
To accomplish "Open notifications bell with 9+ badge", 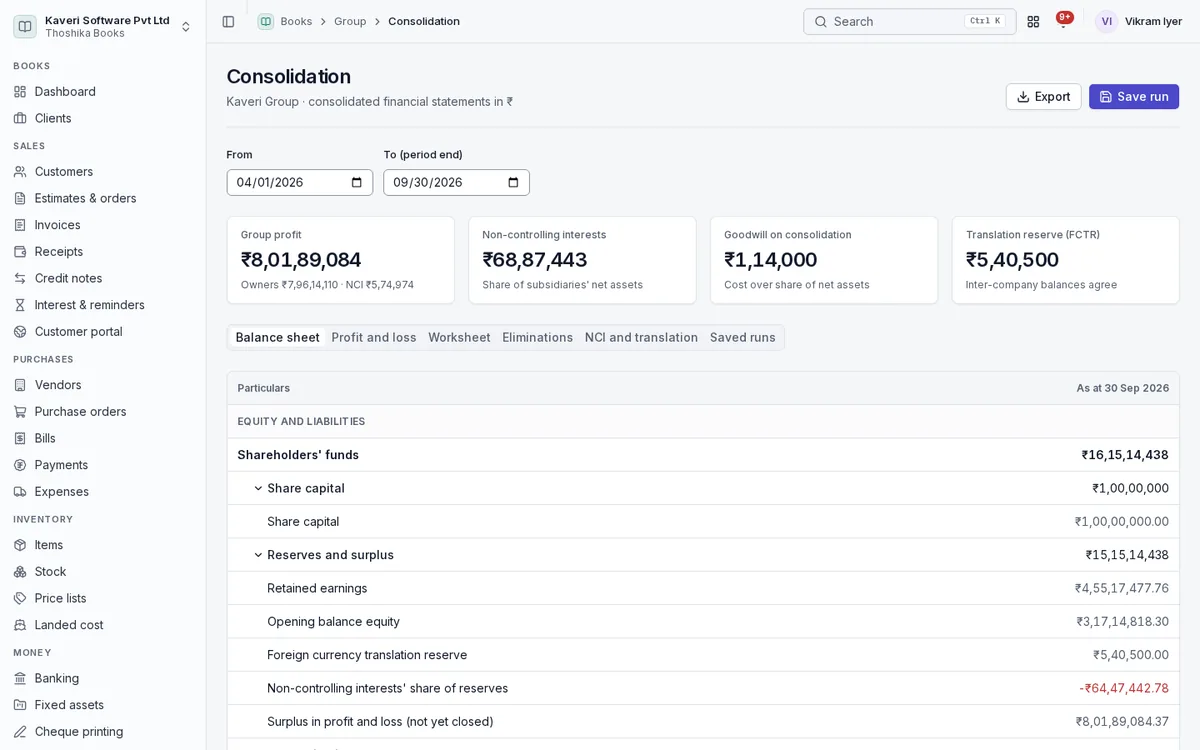I will tap(1063, 21).
